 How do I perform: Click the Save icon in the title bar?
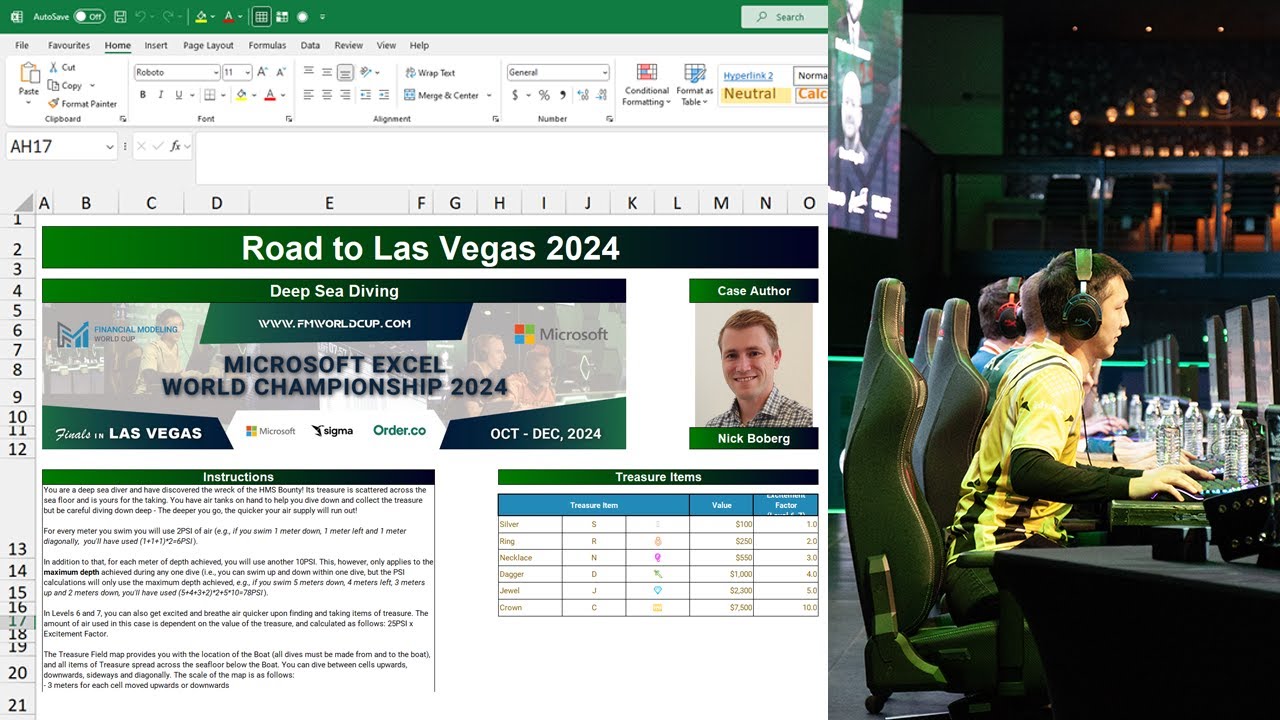120,17
